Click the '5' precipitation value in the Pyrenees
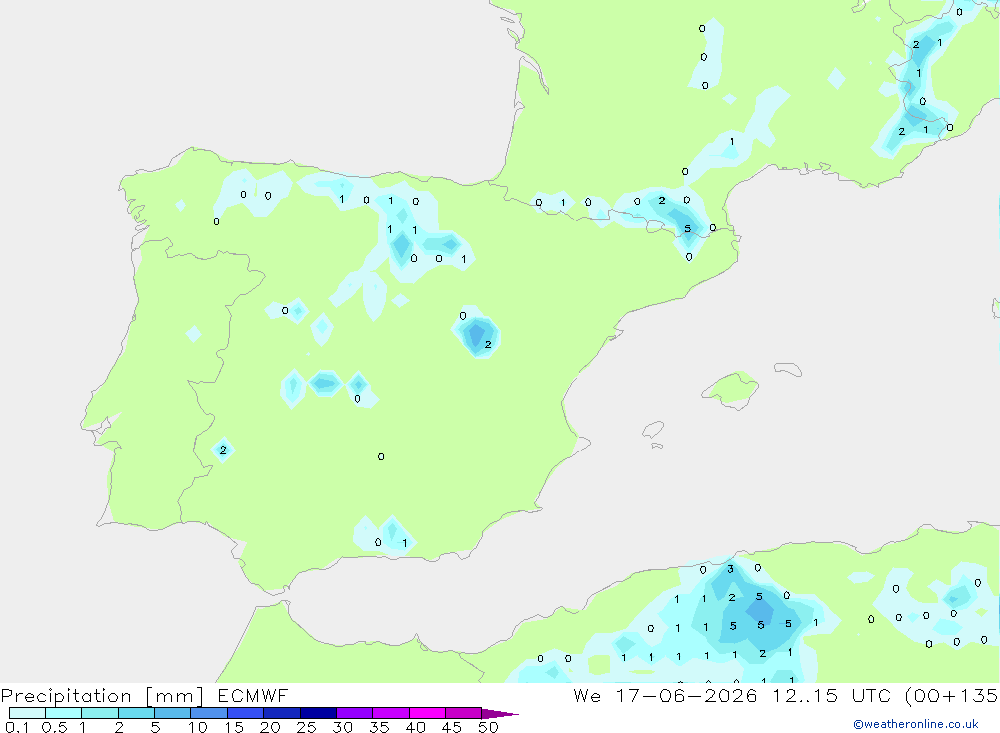This screenshot has height=733, width=1000. (x=688, y=228)
